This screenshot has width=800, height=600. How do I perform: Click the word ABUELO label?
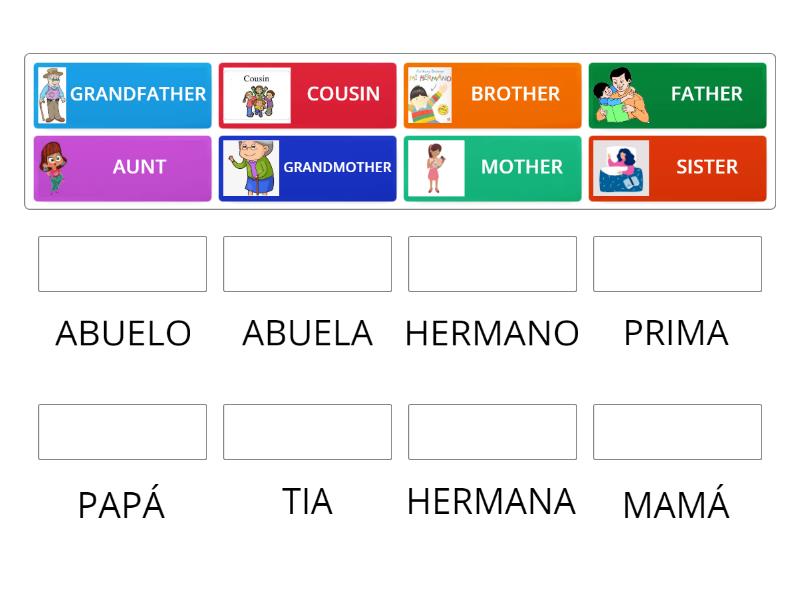(122, 333)
